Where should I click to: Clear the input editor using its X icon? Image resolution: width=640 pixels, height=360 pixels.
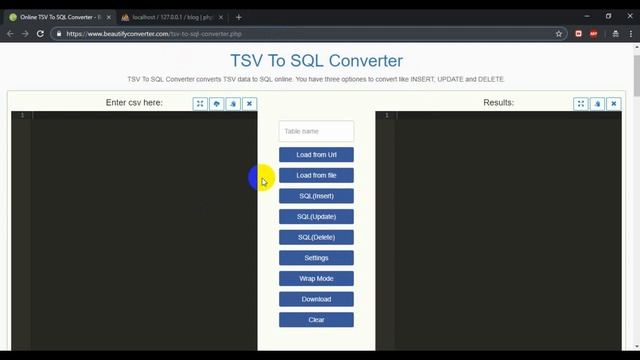(249, 104)
